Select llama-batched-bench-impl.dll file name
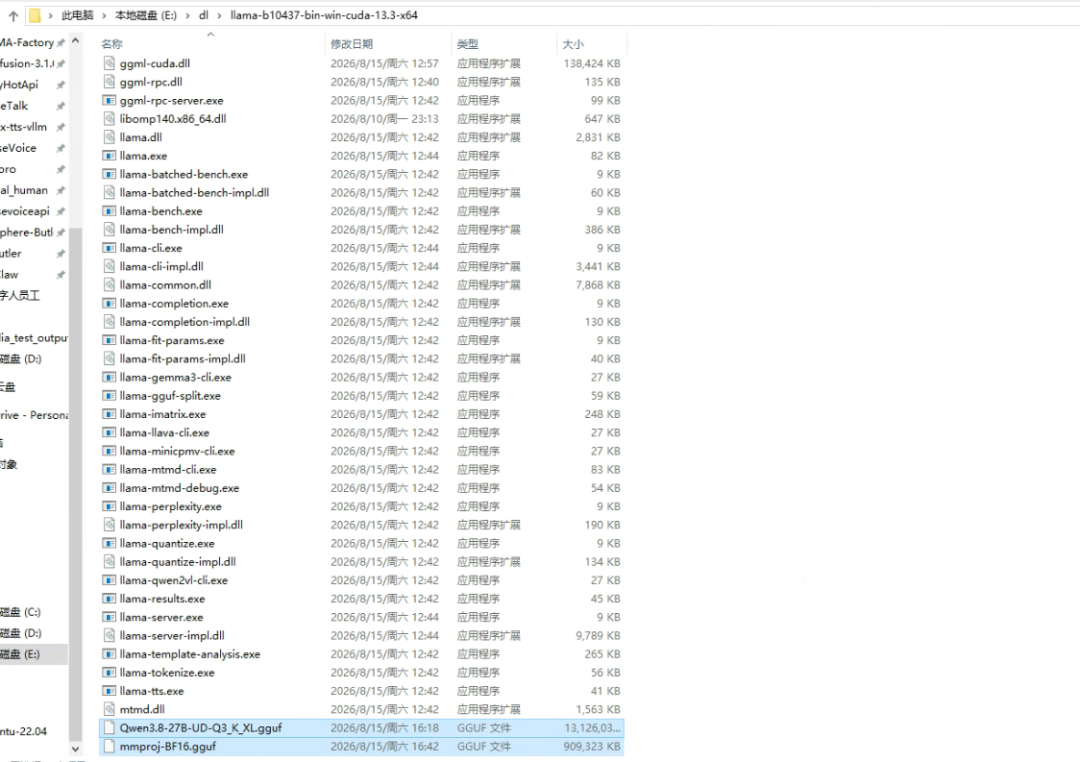This screenshot has width=1080, height=762. point(194,192)
